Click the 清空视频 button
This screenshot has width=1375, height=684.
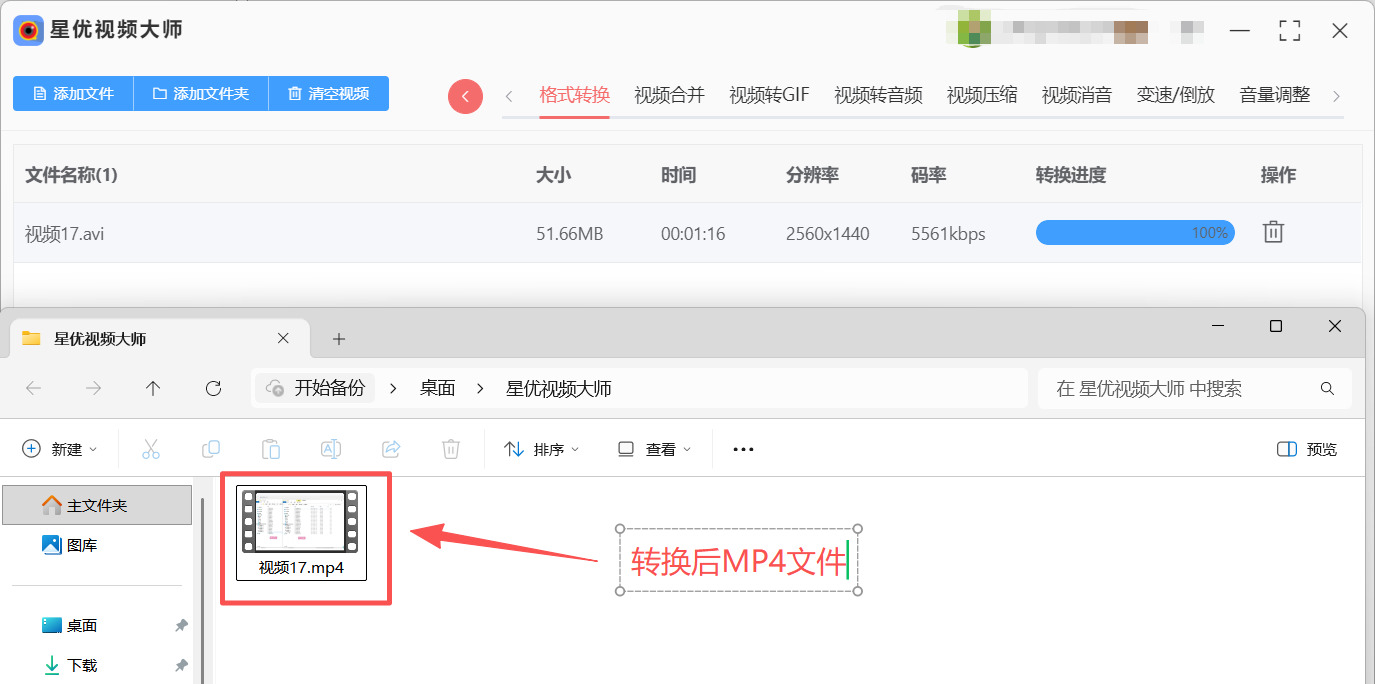click(329, 94)
